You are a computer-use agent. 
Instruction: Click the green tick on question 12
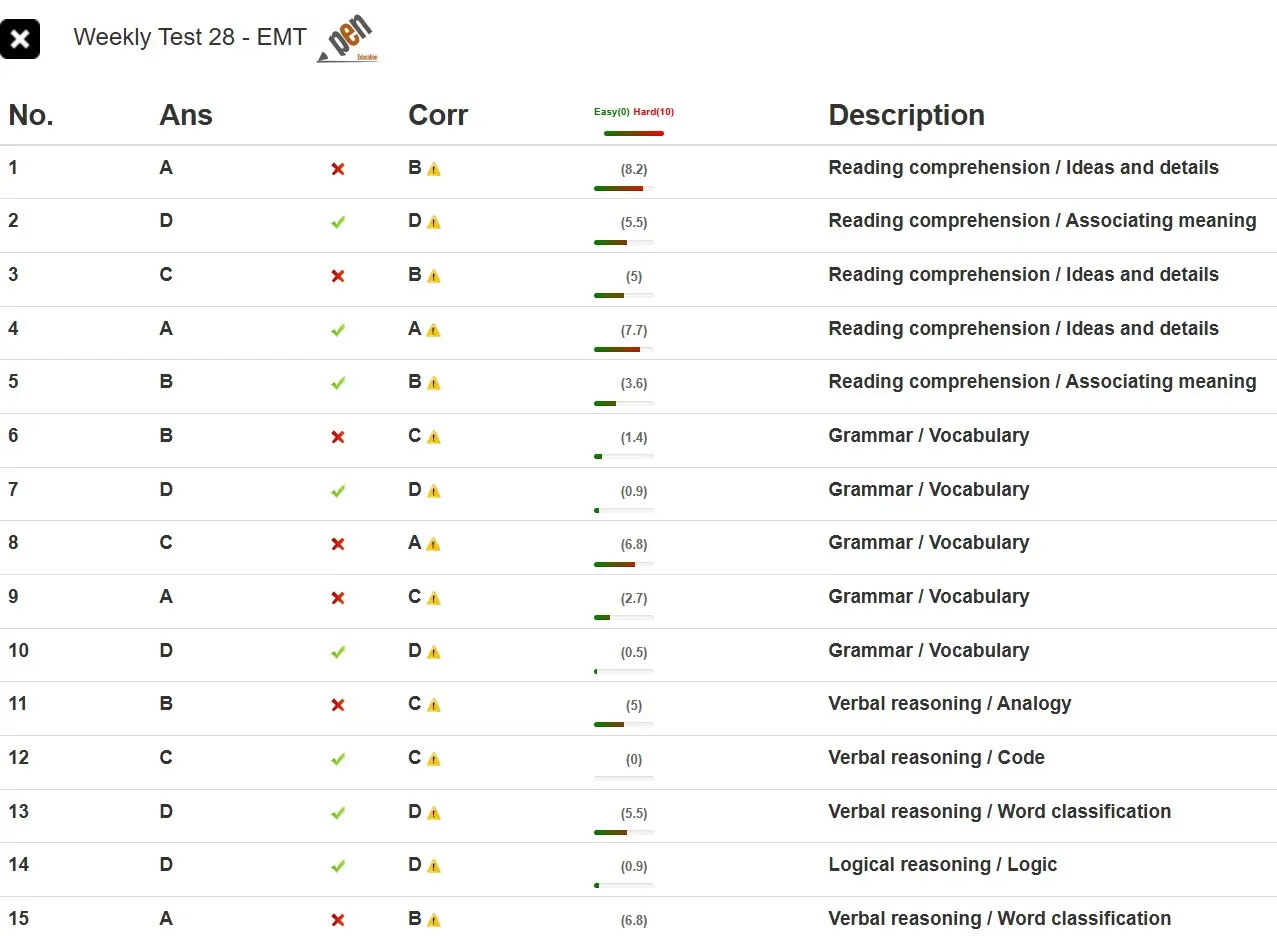pos(338,759)
